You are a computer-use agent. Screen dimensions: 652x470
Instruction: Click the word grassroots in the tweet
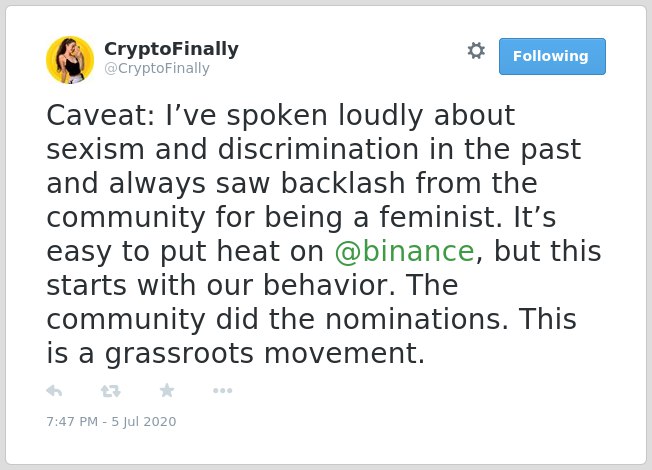pos(179,354)
